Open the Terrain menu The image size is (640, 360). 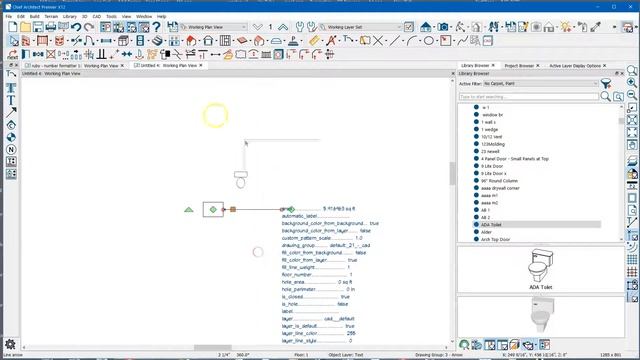point(51,16)
